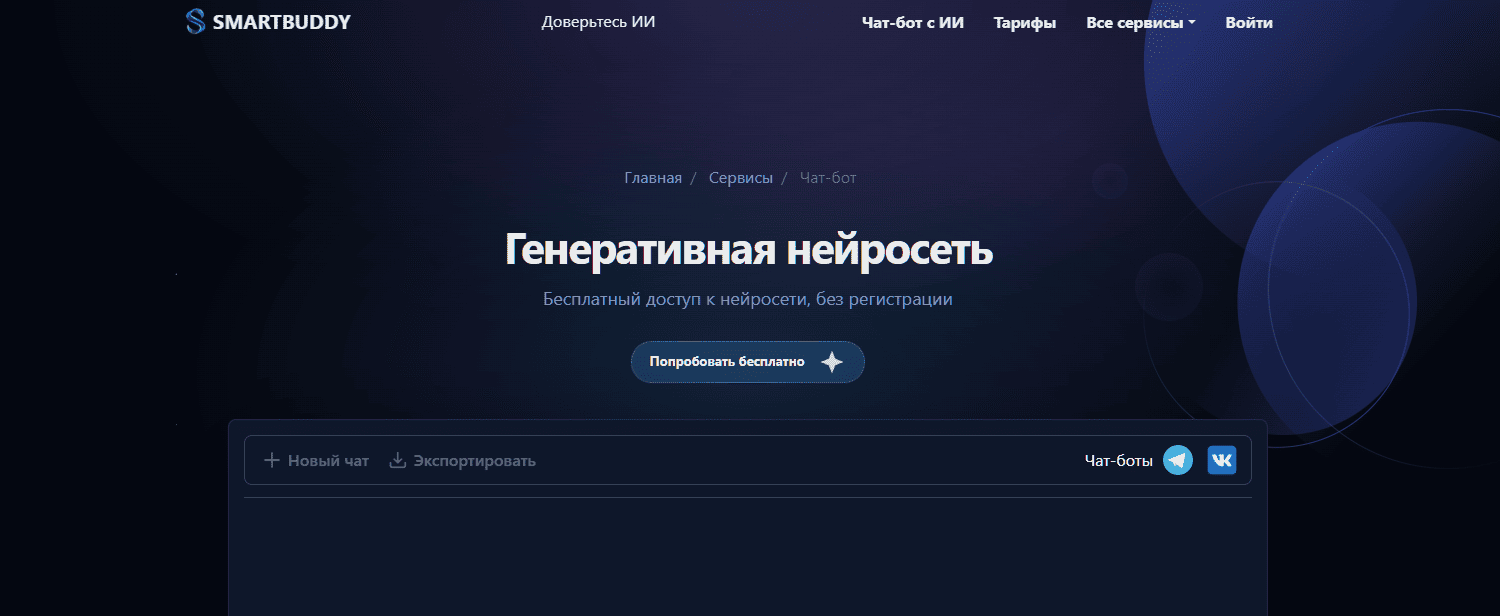Screen dimensions: 1500x616
Task: Open Чат-бот с ИИ in the navigation
Action: (912, 23)
